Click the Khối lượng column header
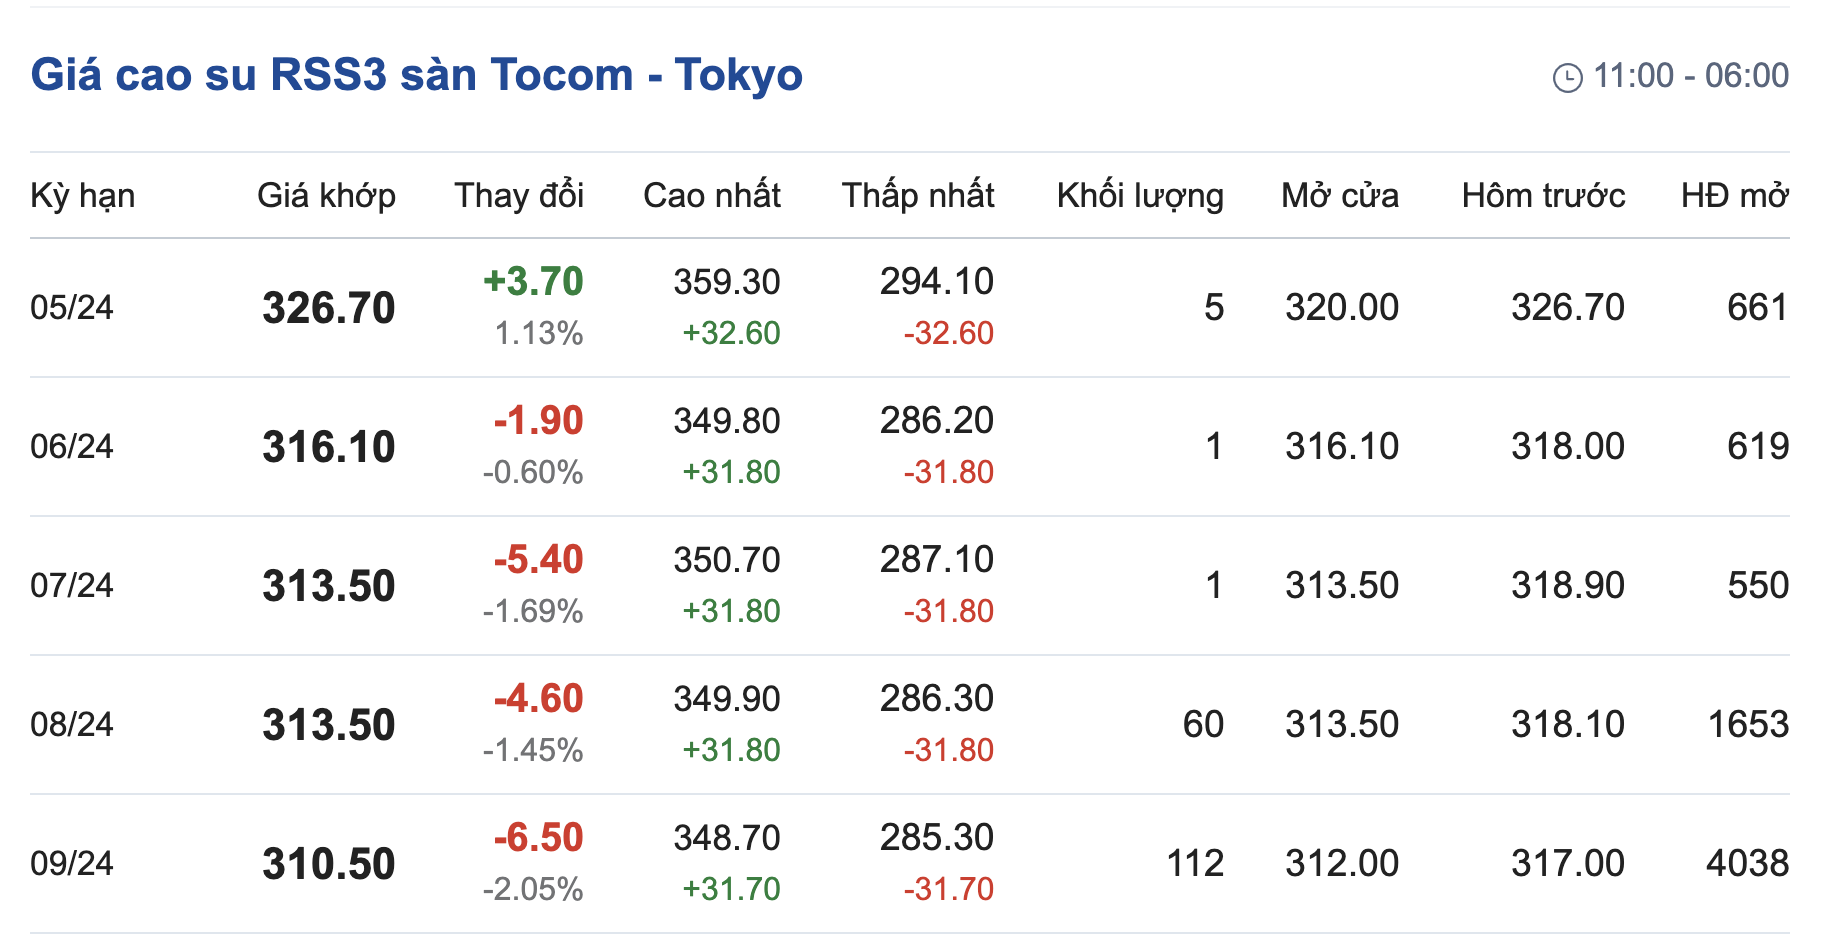This screenshot has width=1830, height=938. (x=1139, y=195)
